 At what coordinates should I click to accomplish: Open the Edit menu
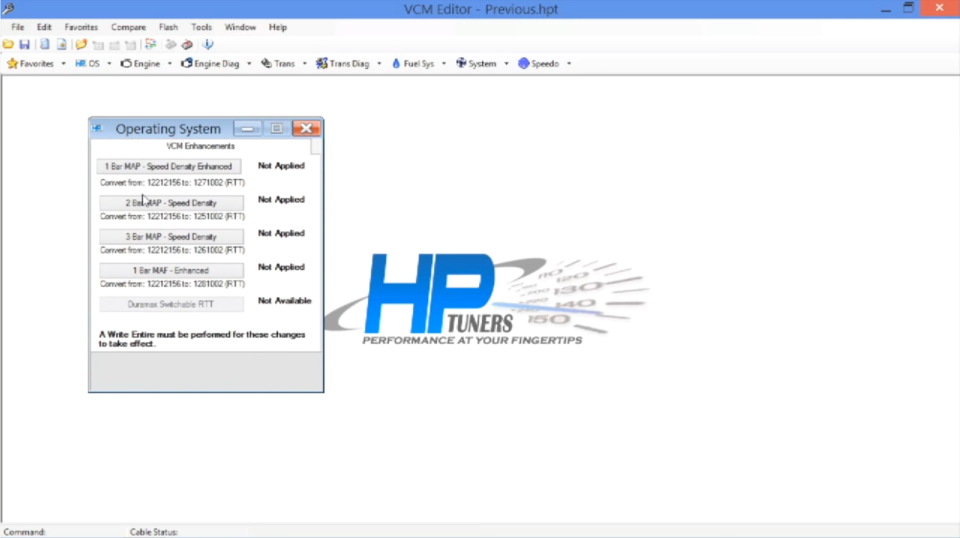(x=44, y=27)
